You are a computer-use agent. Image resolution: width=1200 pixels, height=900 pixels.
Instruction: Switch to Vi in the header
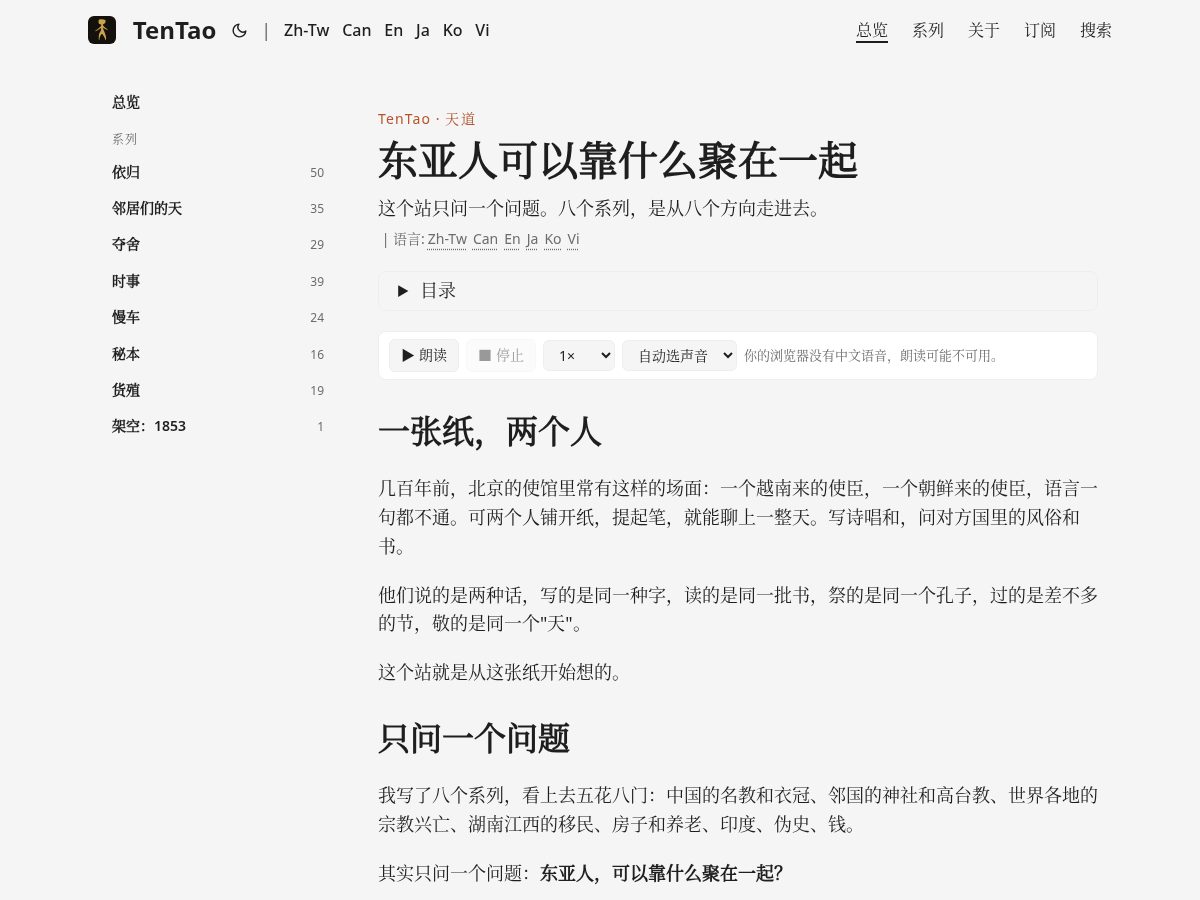click(482, 30)
